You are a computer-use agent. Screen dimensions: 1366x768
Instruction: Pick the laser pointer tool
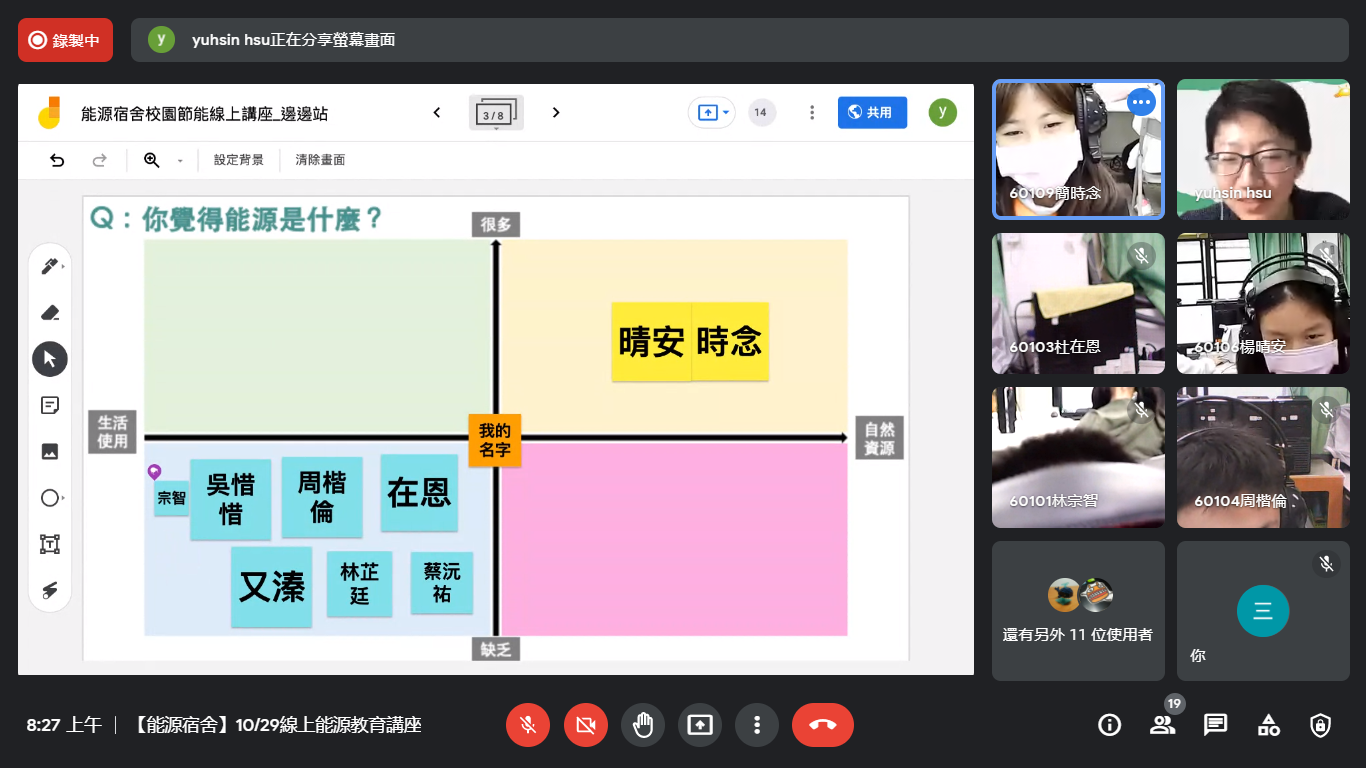click(x=50, y=590)
